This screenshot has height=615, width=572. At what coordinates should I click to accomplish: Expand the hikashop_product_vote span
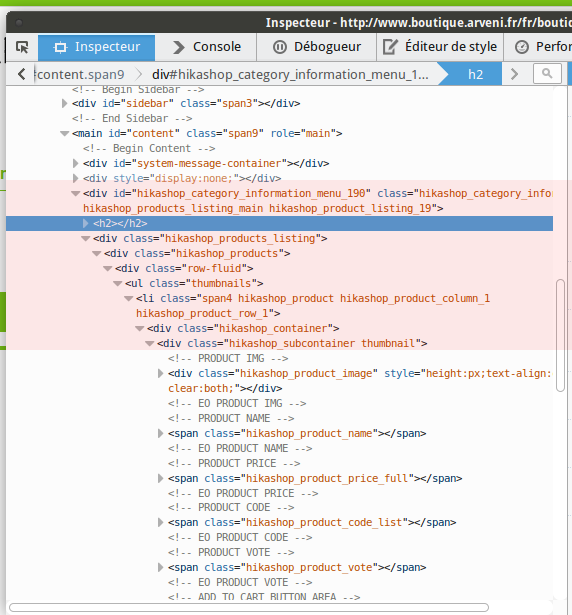160,567
